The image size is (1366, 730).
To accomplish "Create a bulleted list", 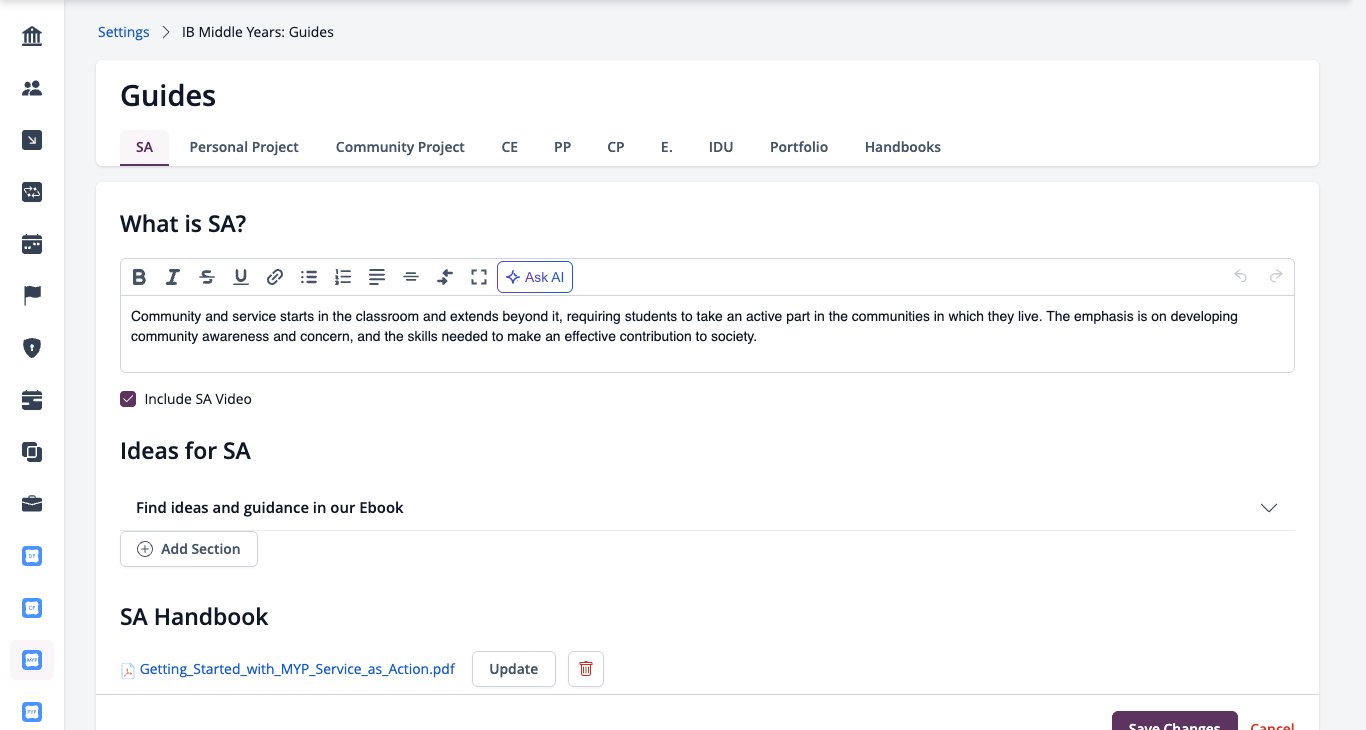I will (309, 277).
